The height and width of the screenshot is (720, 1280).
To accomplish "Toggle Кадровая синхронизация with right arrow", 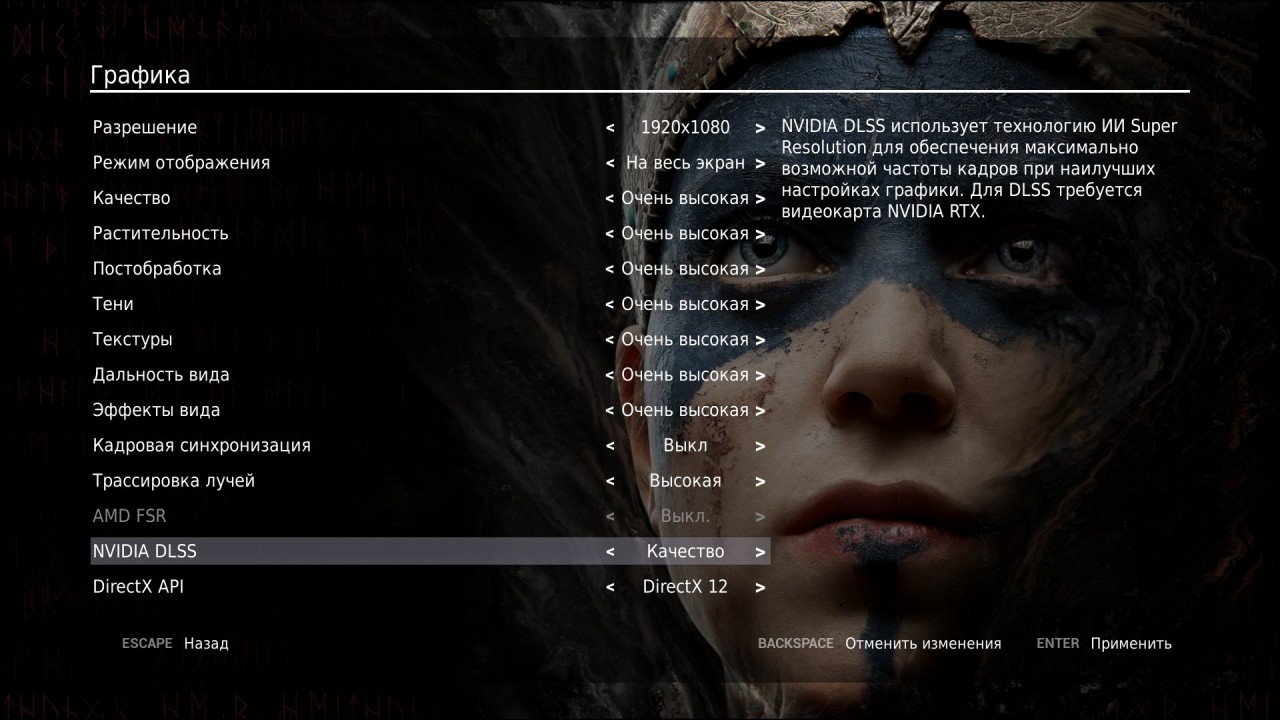I will click(x=760, y=446).
